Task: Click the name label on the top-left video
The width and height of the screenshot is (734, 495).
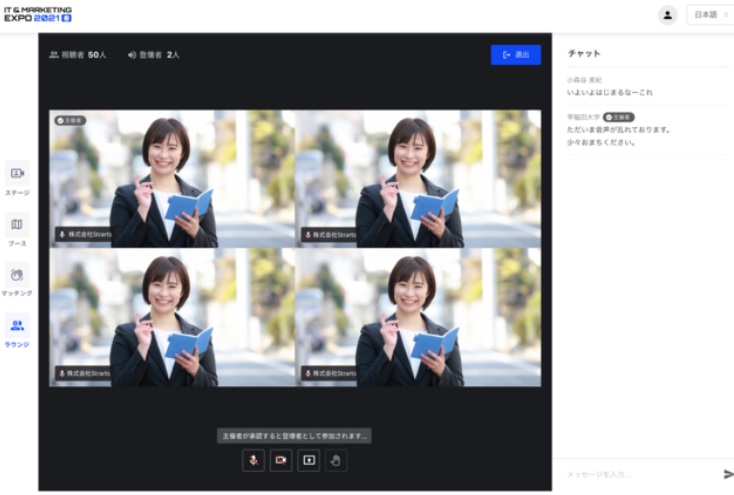Action: click(84, 234)
